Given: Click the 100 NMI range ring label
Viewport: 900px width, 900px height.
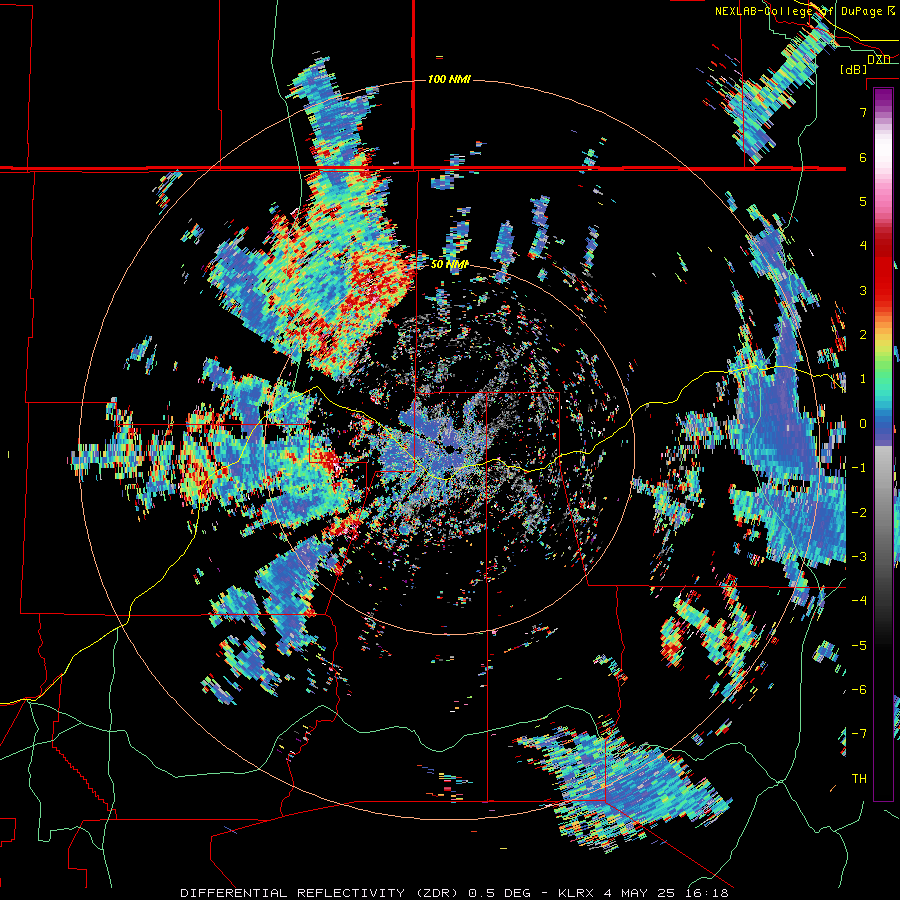Looking at the screenshot, I should (449, 79).
